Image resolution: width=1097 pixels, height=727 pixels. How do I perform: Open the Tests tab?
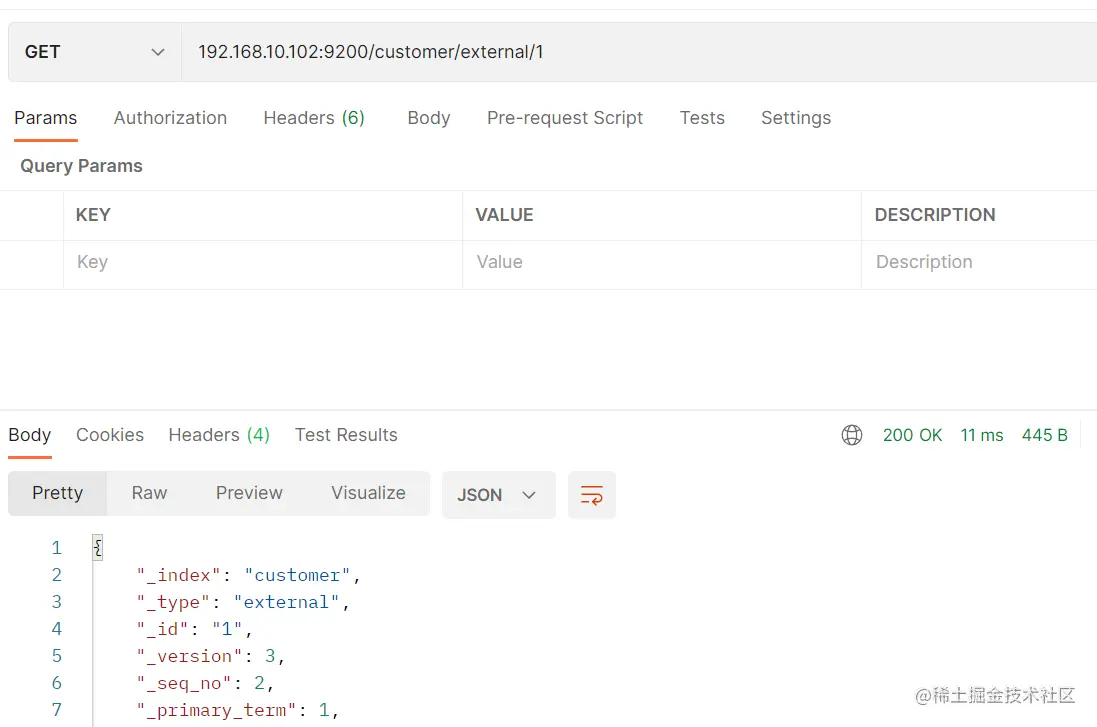click(x=702, y=118)
